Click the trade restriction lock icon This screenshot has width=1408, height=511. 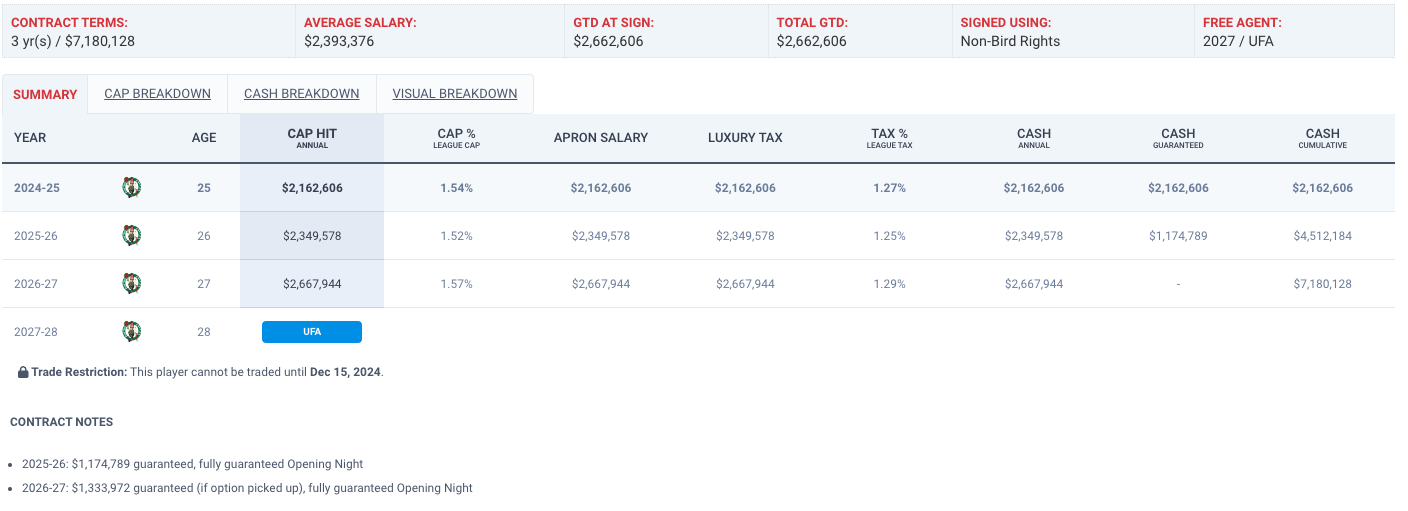(x=23, y=372)
